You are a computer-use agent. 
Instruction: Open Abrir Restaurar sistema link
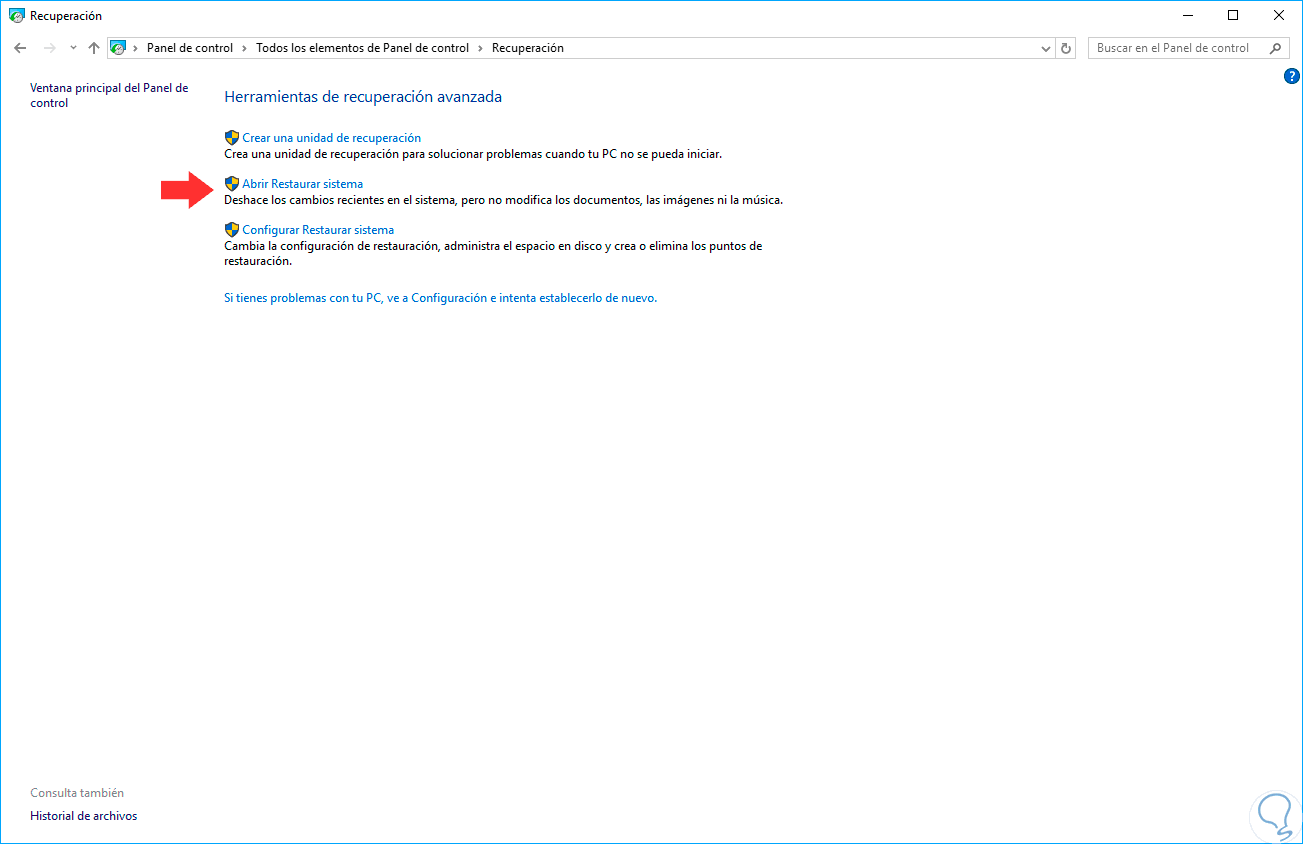click(303, 184)
